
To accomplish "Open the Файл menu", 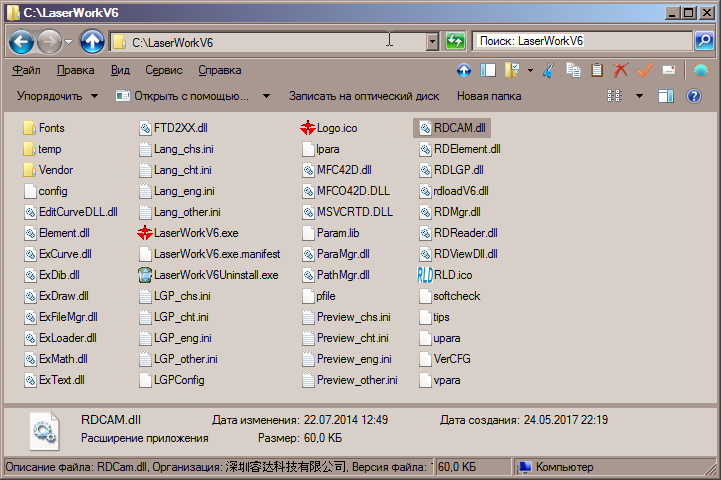I will [x=27, y=70].
